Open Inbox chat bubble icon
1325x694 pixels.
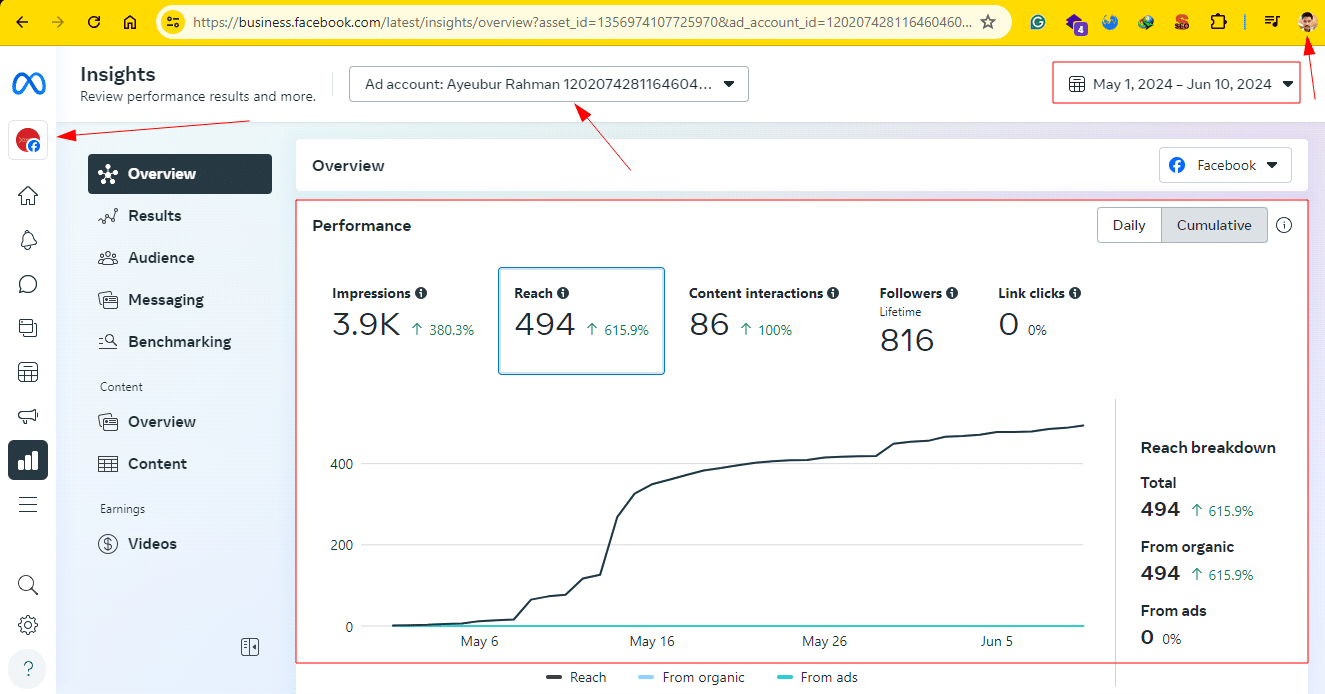coord(28,284)
